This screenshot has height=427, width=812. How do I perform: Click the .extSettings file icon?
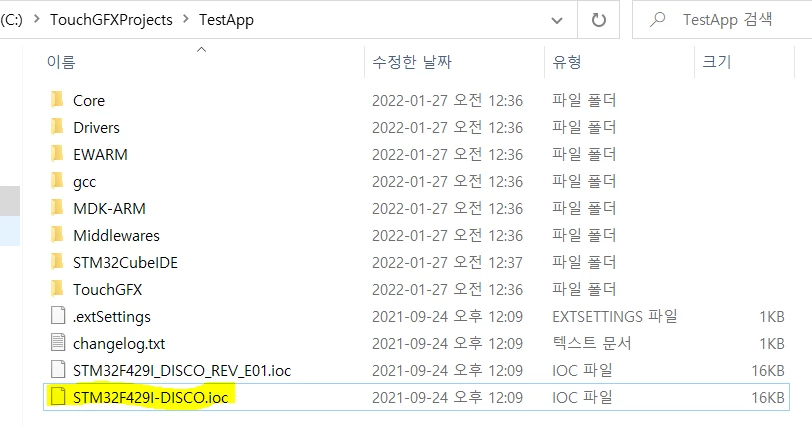coord(58,316)
